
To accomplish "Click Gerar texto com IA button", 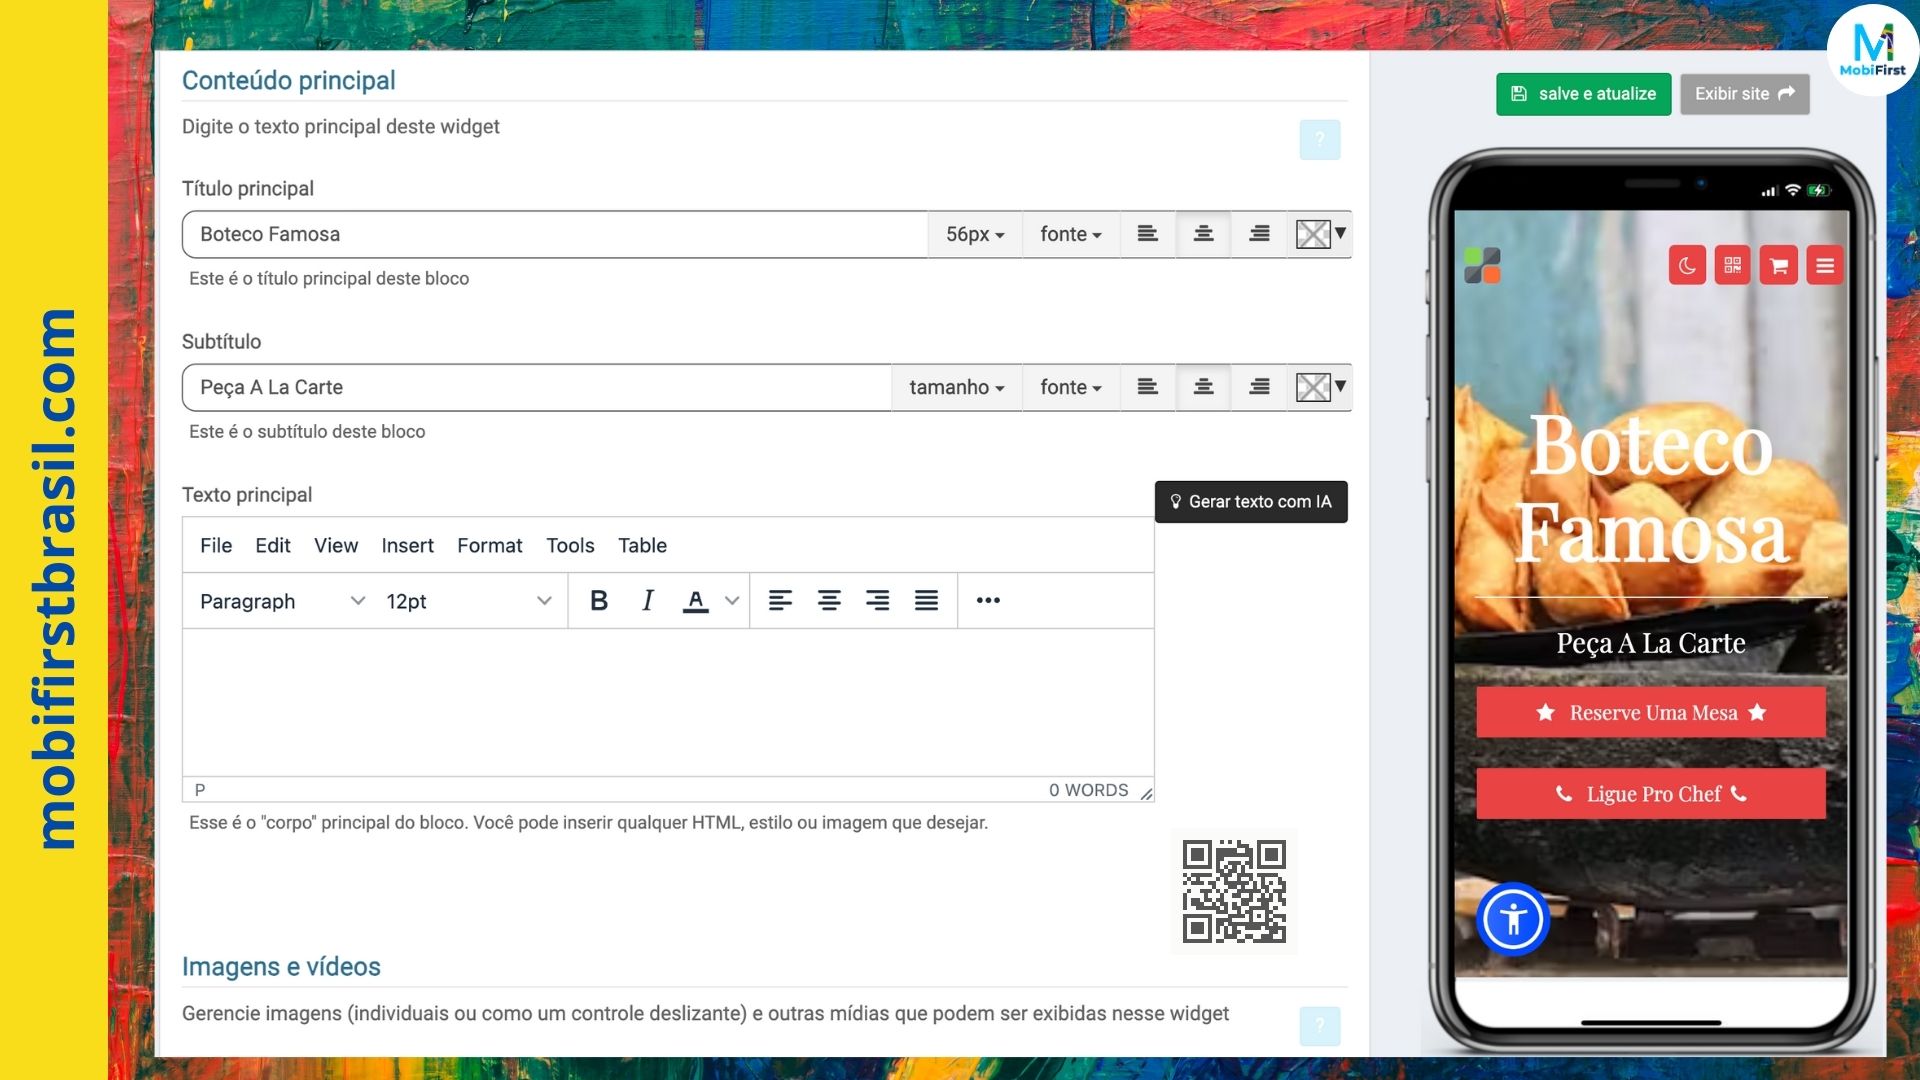I will [x=1250, y=502].
